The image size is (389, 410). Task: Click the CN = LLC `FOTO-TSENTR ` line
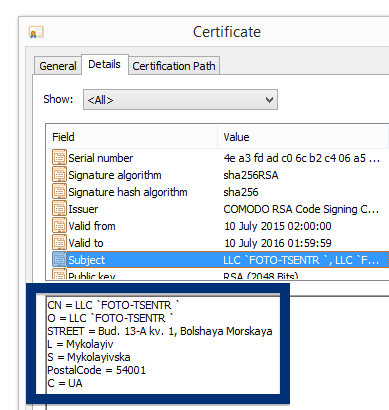coord(114,305)
